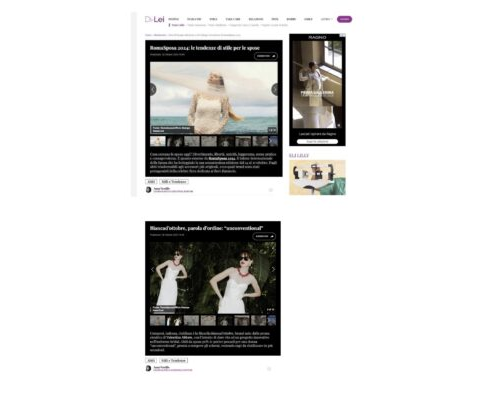Click the white collection button in Ragno ad

[317, 141]
